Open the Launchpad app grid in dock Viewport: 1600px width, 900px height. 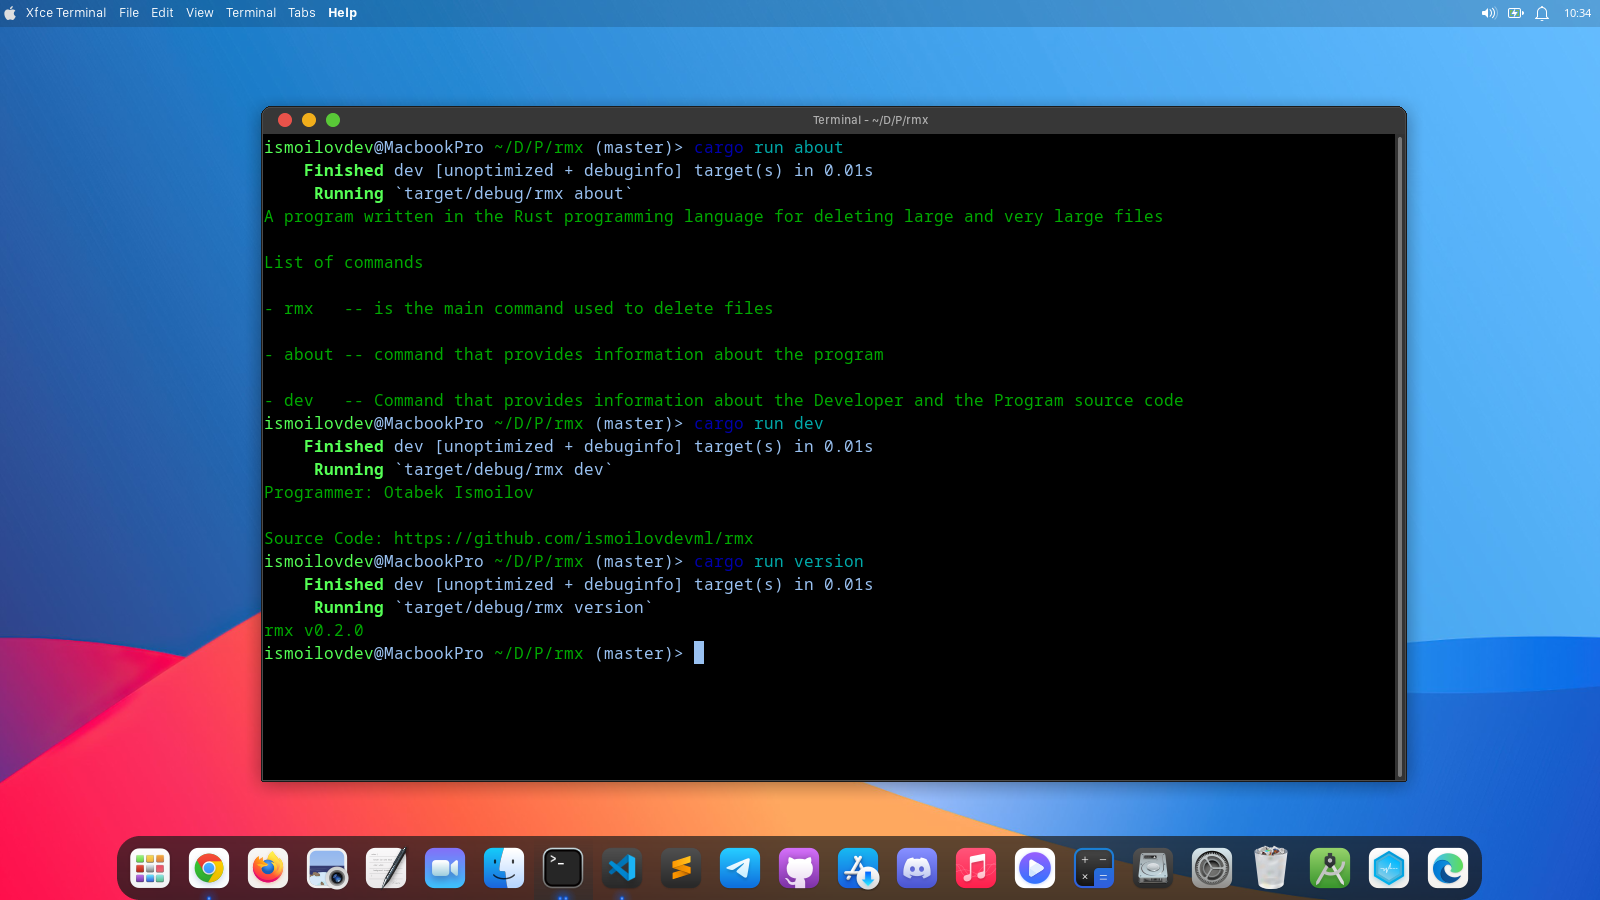point(150,868)
